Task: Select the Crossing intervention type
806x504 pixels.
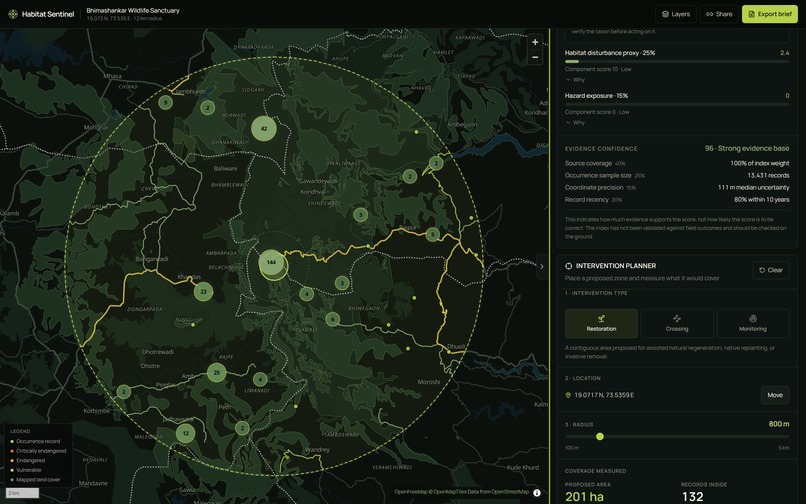Action: [677, 323]
